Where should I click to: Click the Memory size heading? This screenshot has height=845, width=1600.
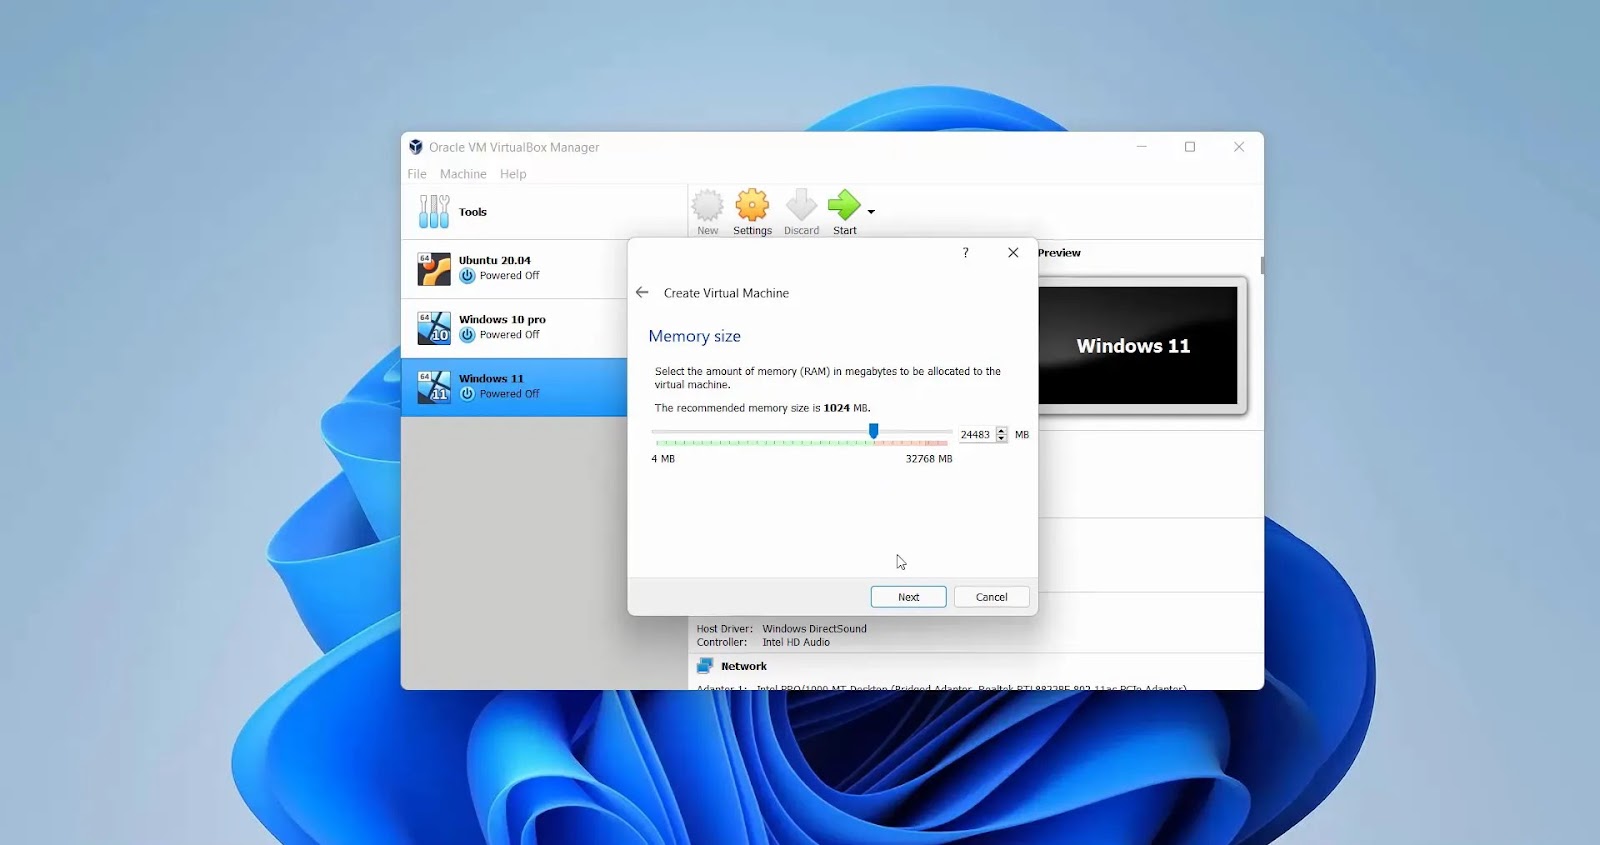coord(695,336)
